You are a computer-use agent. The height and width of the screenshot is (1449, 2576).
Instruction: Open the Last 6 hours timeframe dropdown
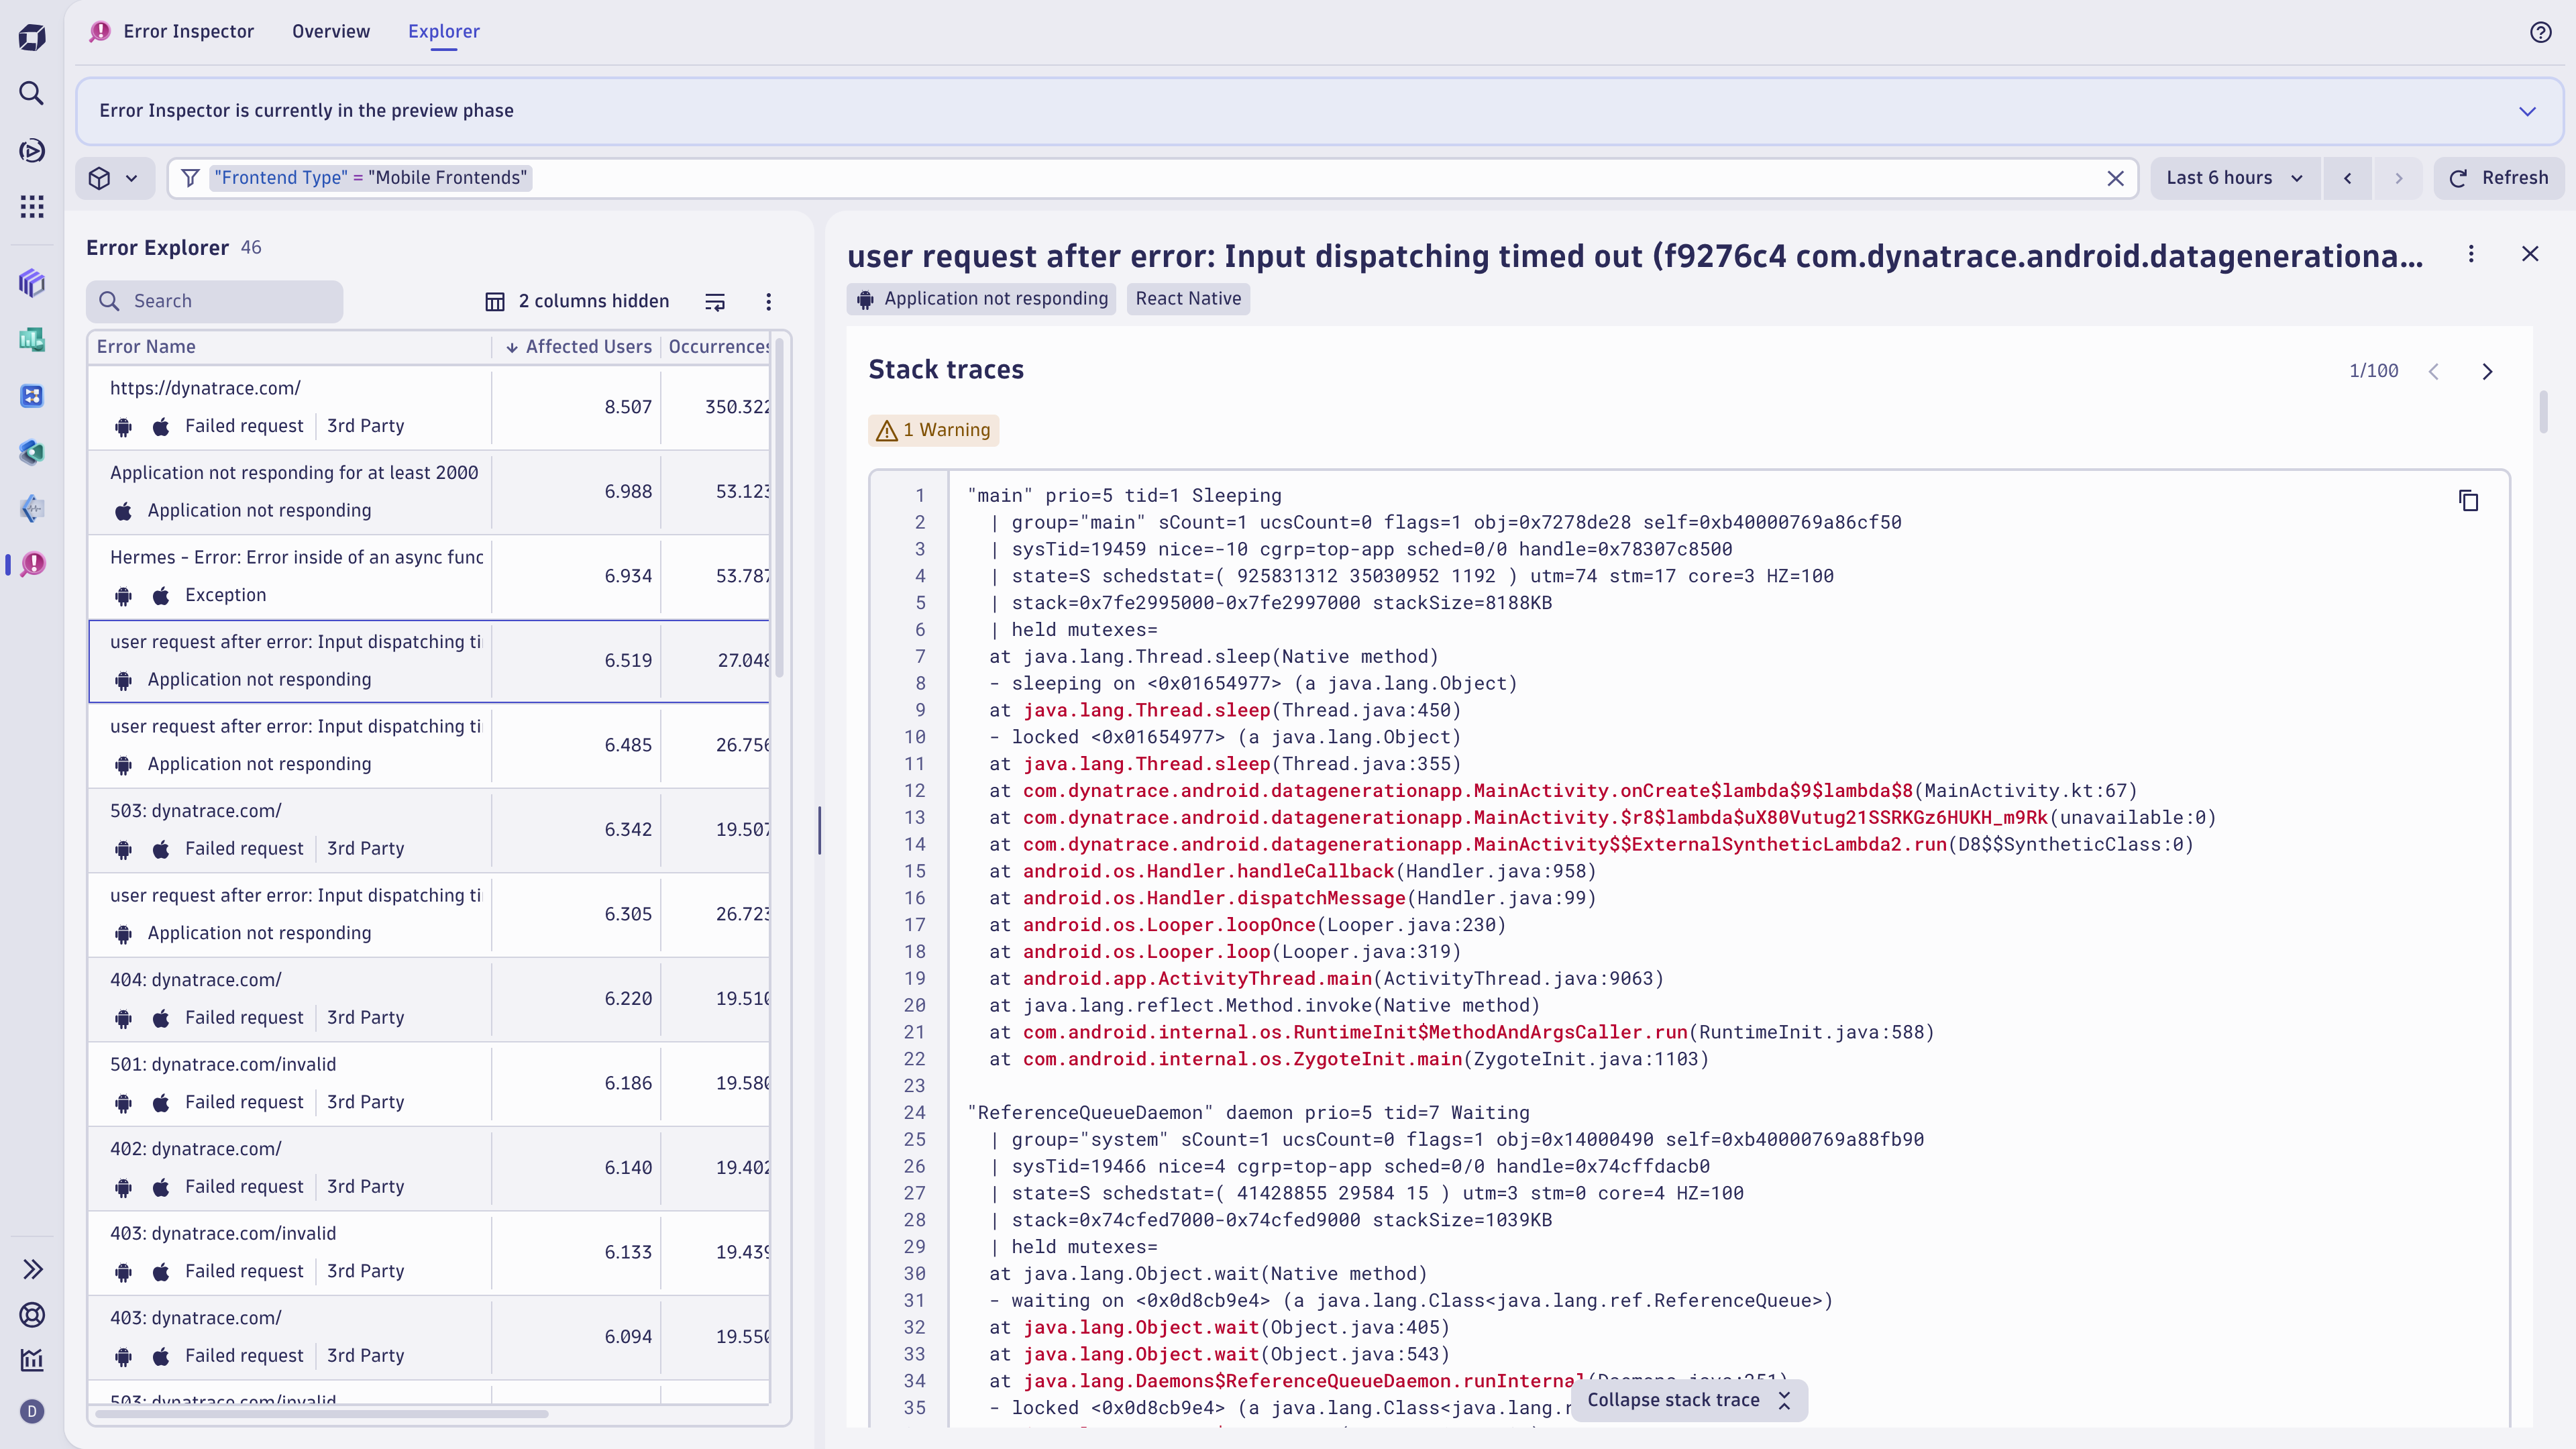point(2234,178)
